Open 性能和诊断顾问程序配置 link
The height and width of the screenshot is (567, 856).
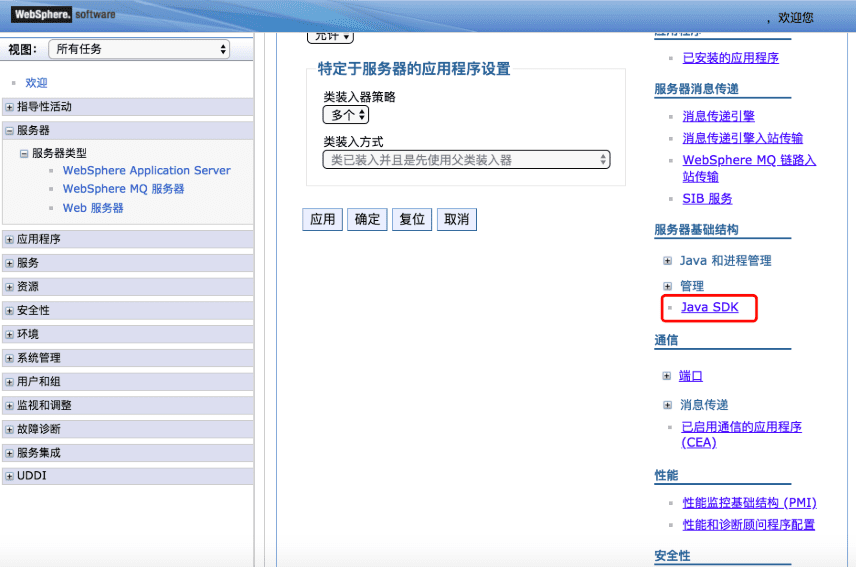[748, 525]
